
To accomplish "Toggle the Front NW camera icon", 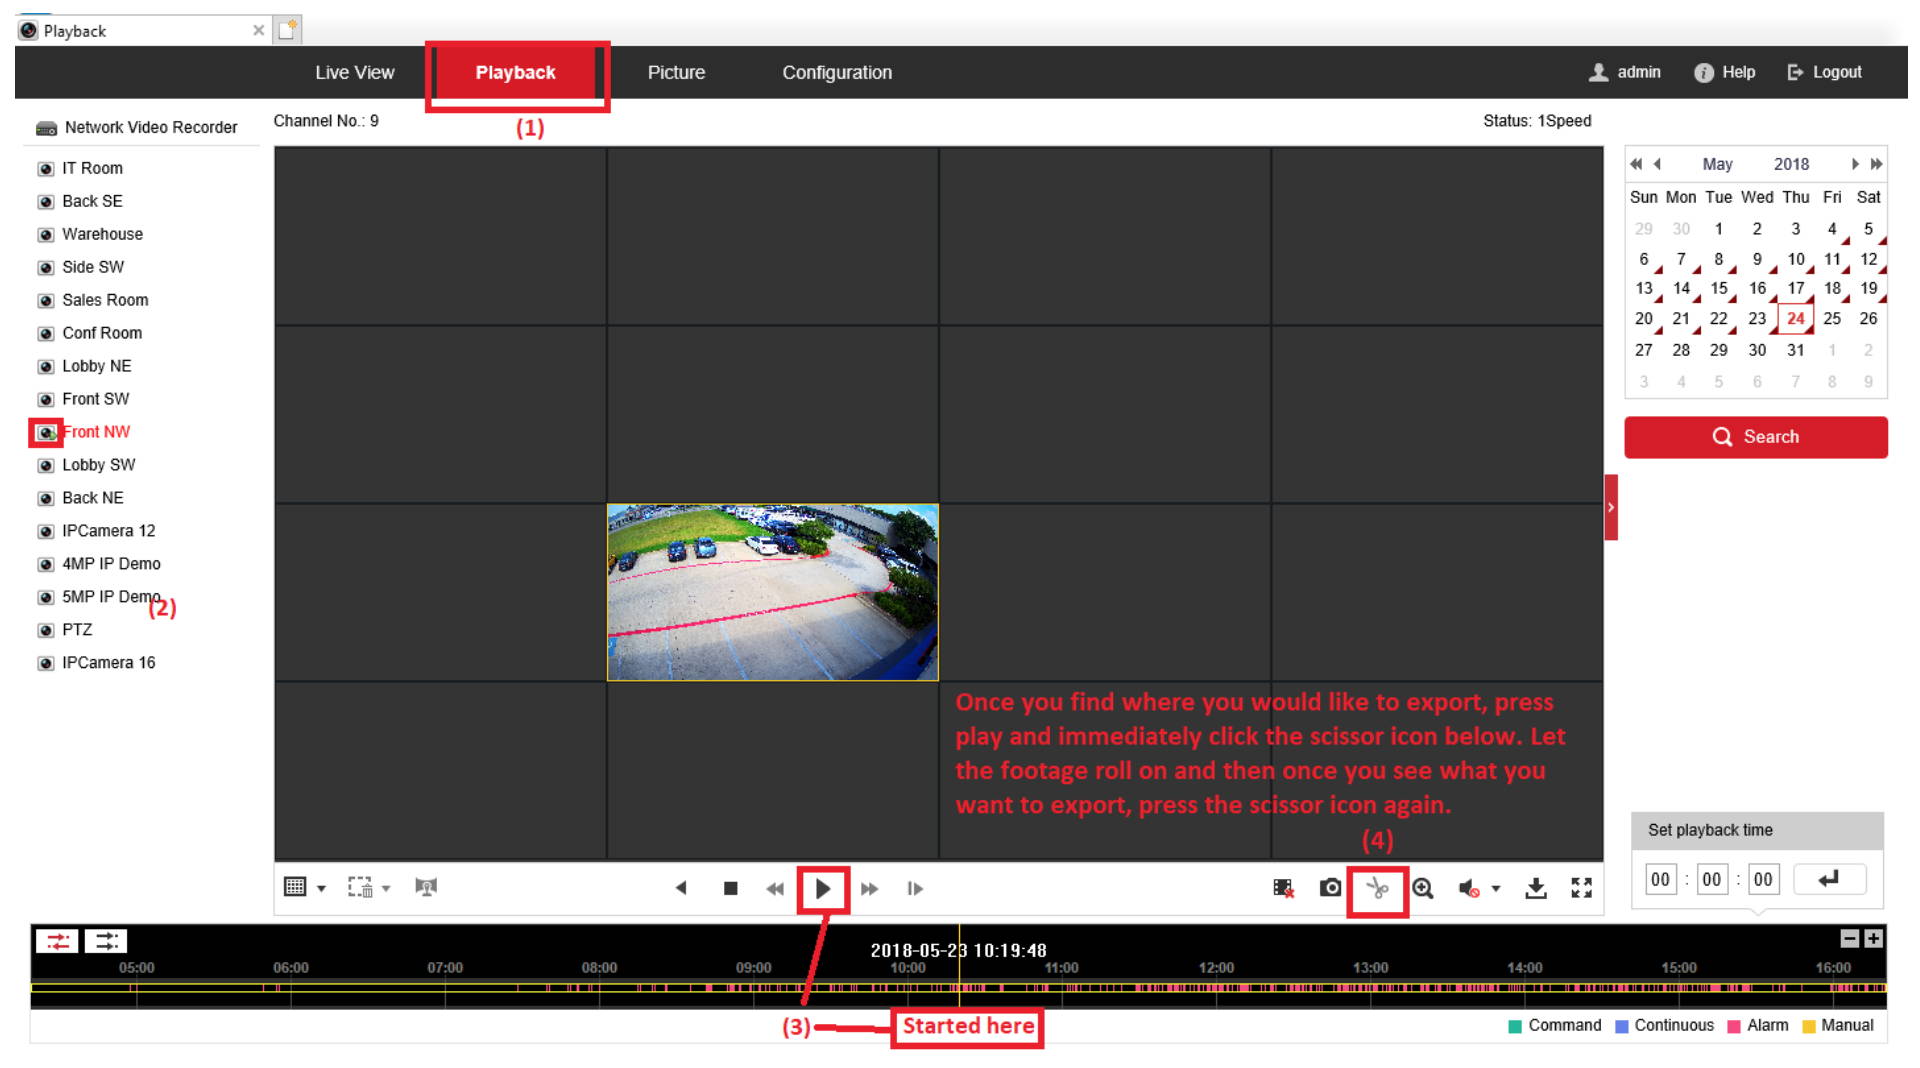I will coord(46,432).
